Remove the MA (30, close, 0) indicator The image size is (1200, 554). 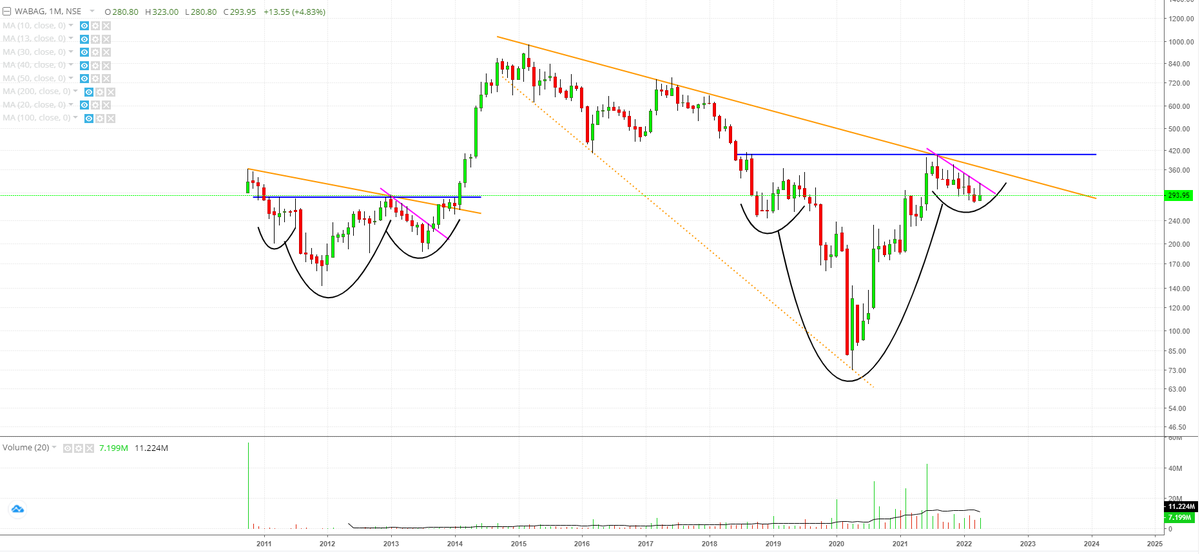pyautogui.click(x=106, y=52)
